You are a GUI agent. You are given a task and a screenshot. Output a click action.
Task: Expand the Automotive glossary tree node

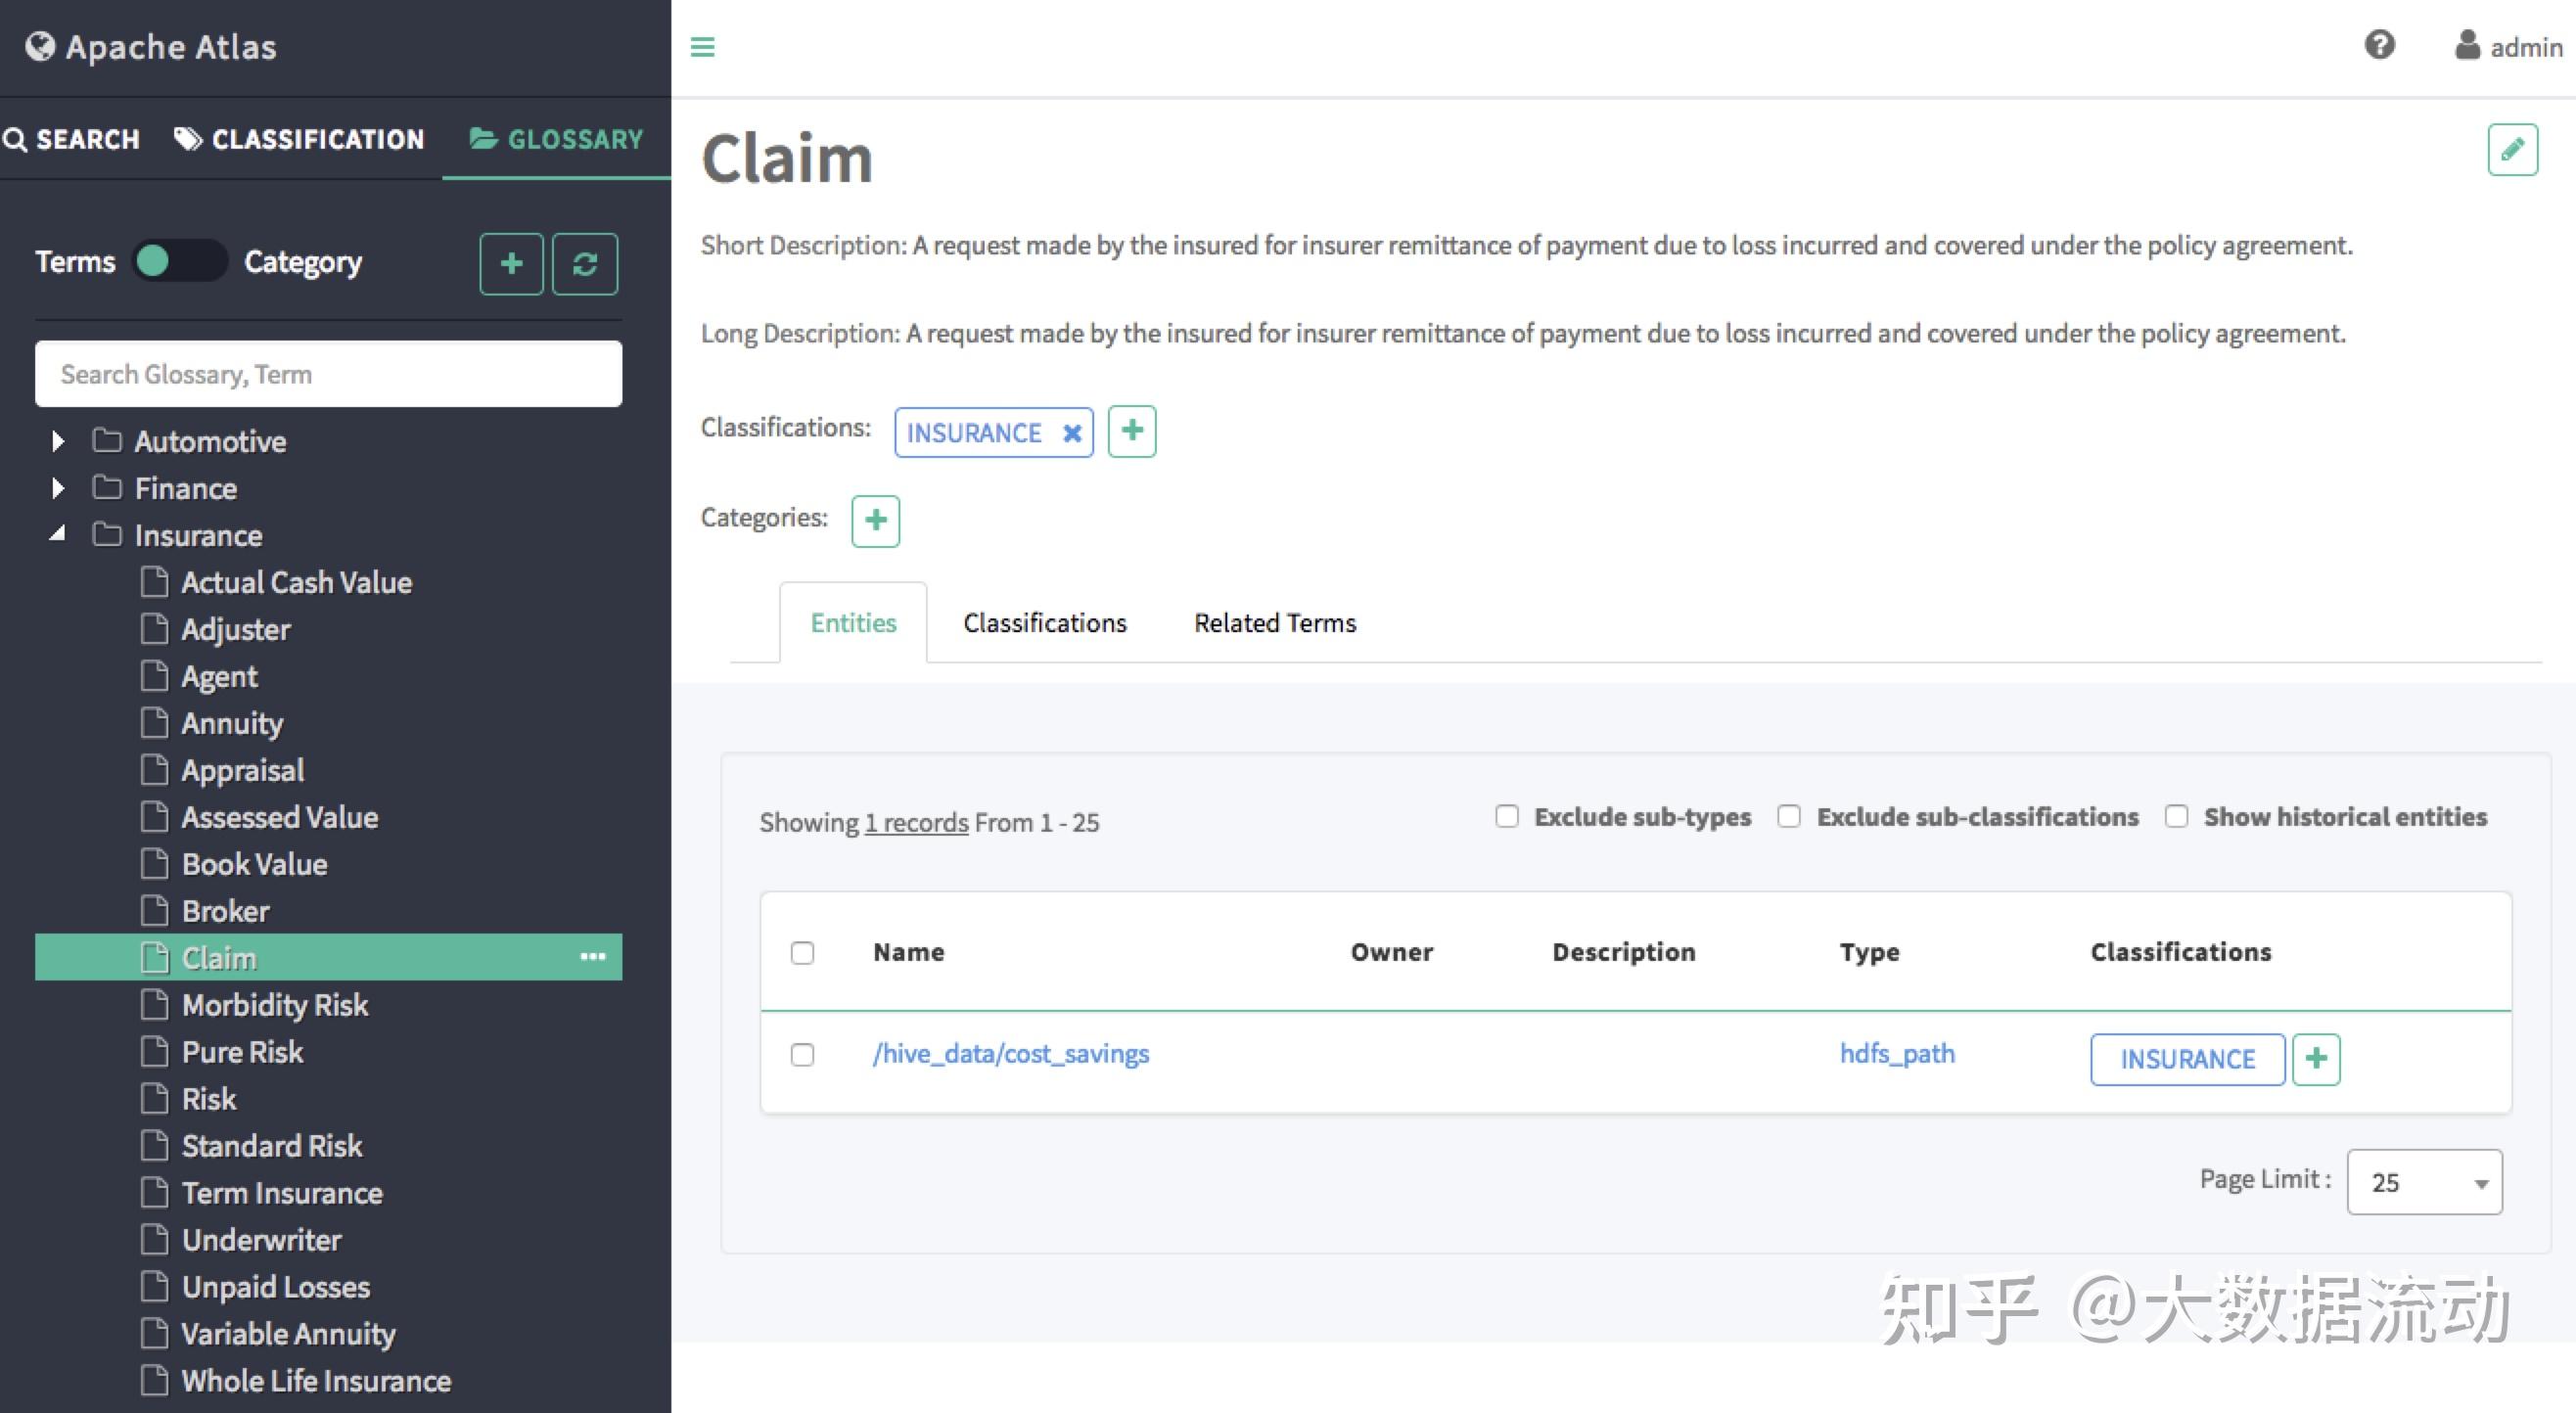(57, 441)
